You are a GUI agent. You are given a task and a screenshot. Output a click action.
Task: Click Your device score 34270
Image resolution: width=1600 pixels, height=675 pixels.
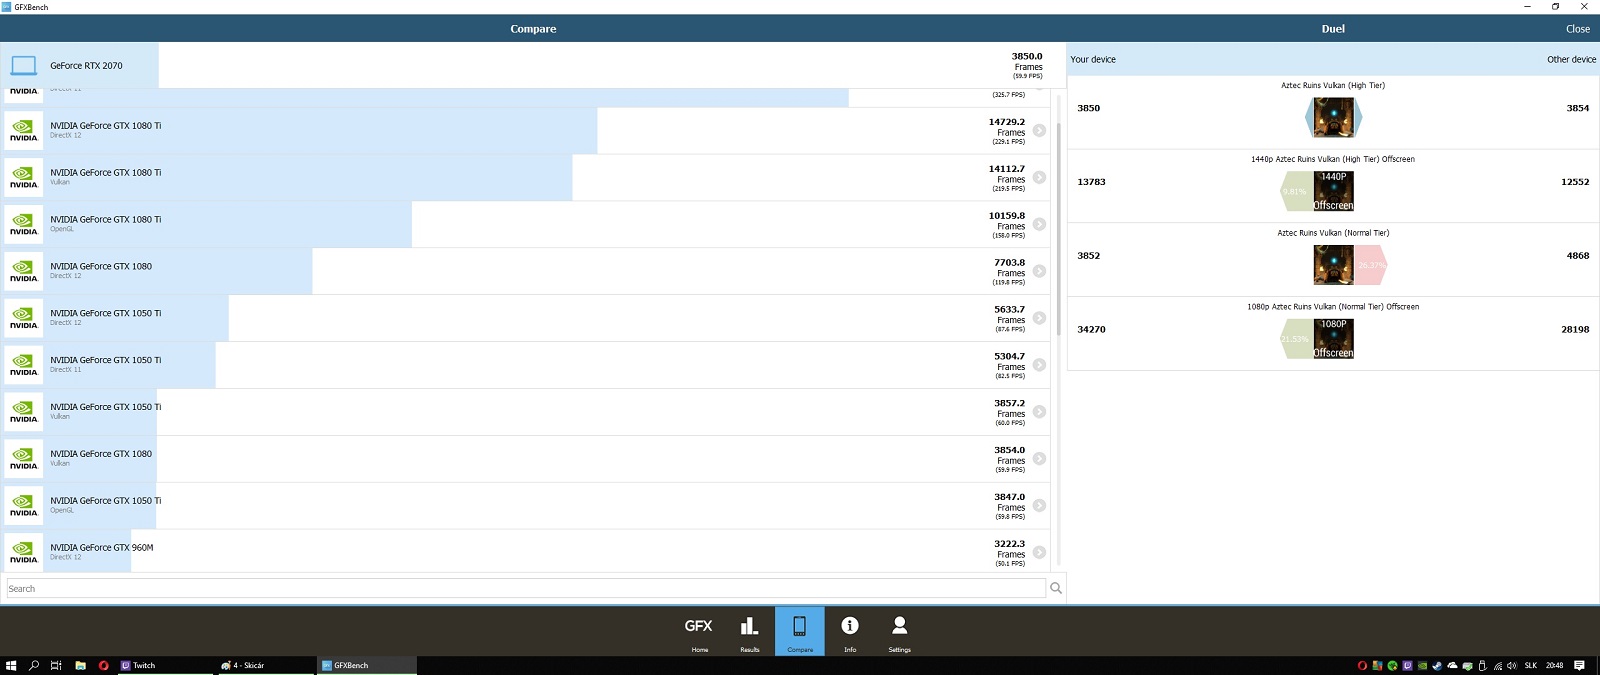[1091, 329]
